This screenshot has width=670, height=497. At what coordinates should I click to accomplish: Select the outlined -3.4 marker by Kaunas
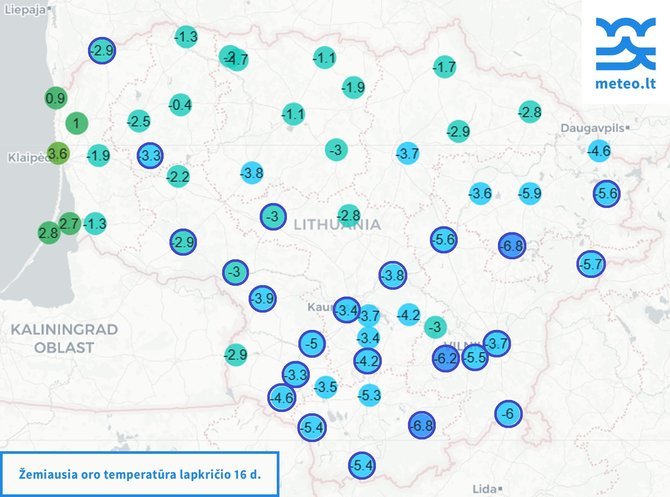point(347,310)
